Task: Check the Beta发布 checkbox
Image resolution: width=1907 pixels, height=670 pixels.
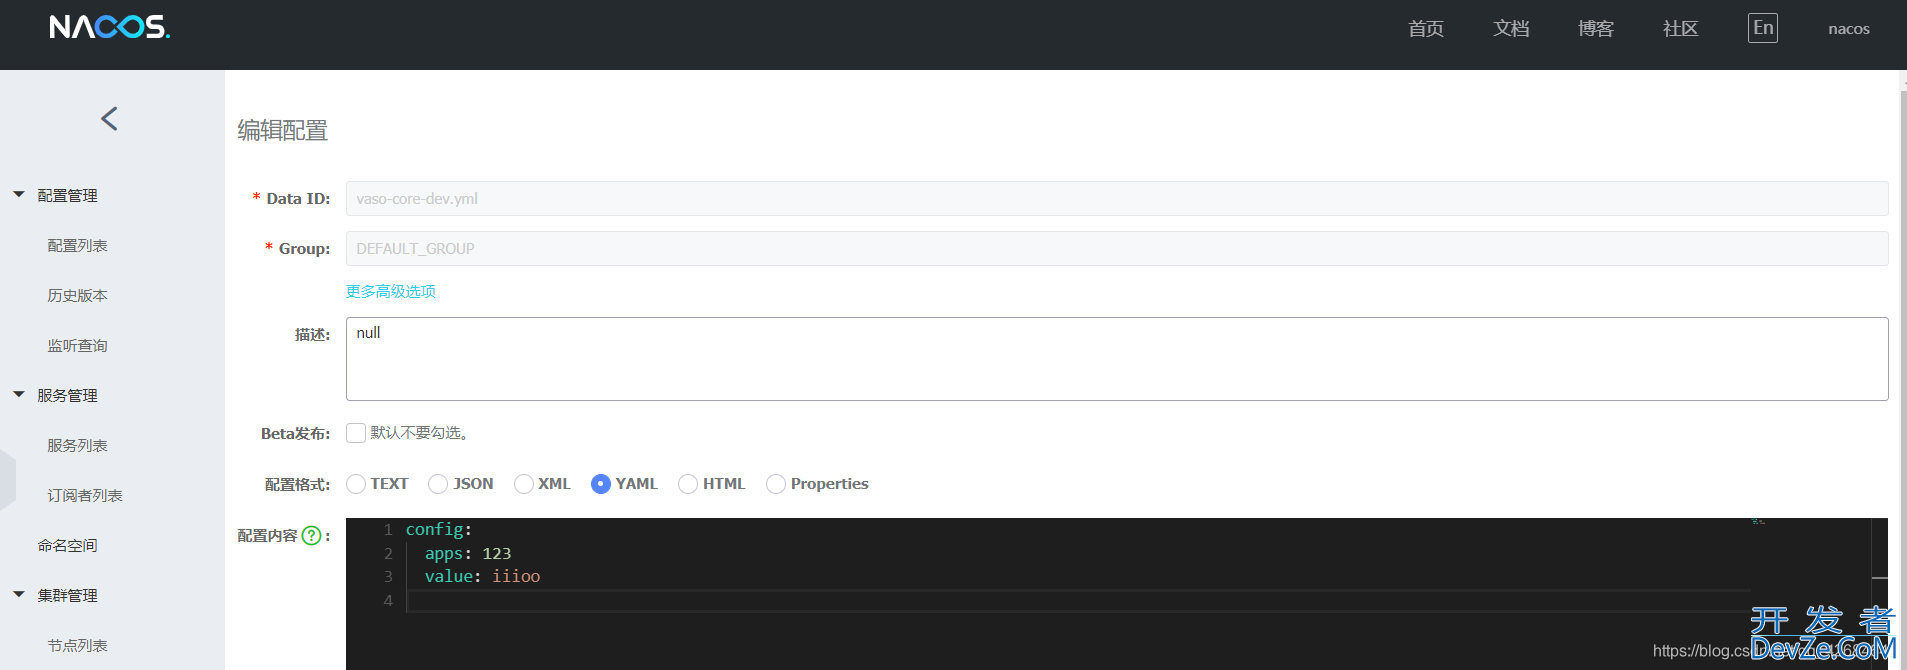Action: (356, 433)
